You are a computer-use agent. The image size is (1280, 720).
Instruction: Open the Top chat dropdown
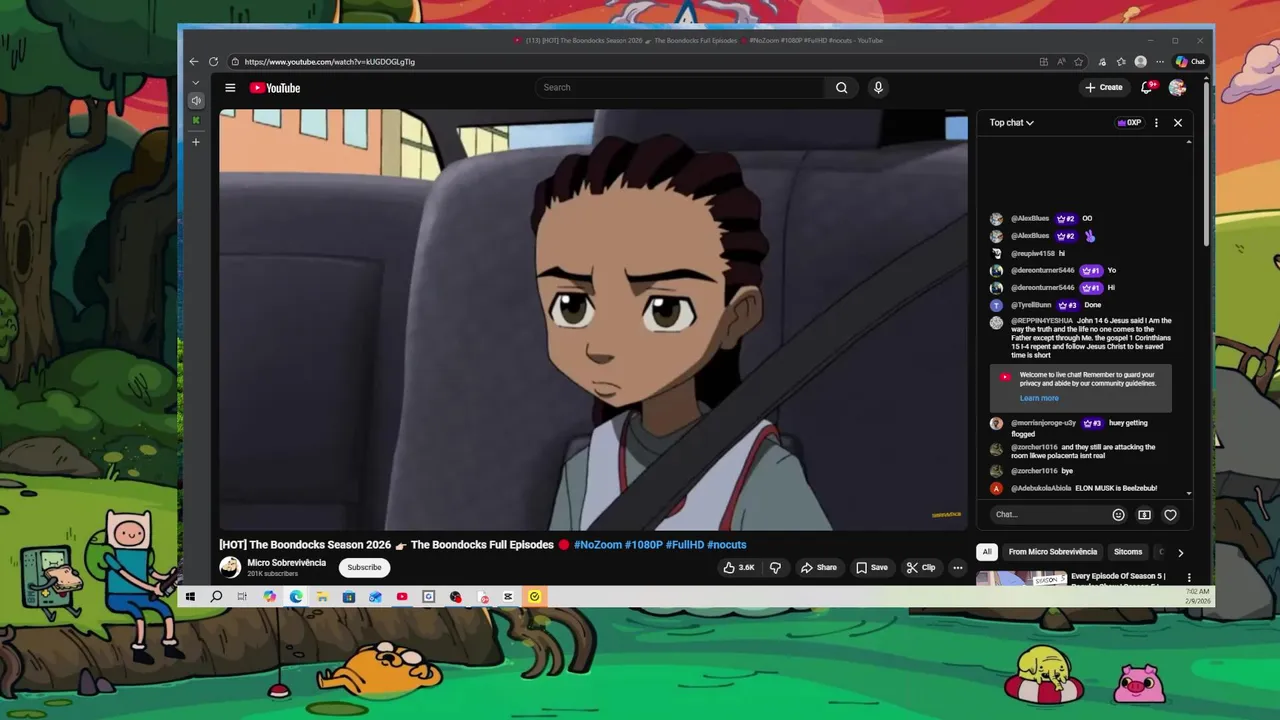point(1012,123)
